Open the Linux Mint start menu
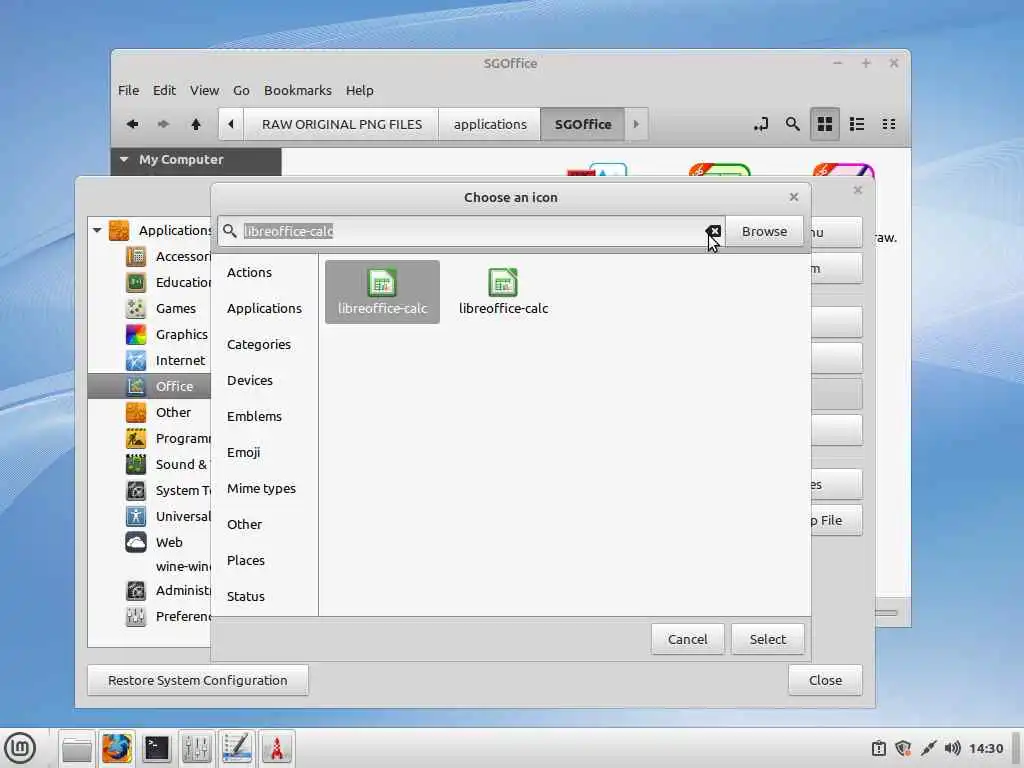 (20, 748)
